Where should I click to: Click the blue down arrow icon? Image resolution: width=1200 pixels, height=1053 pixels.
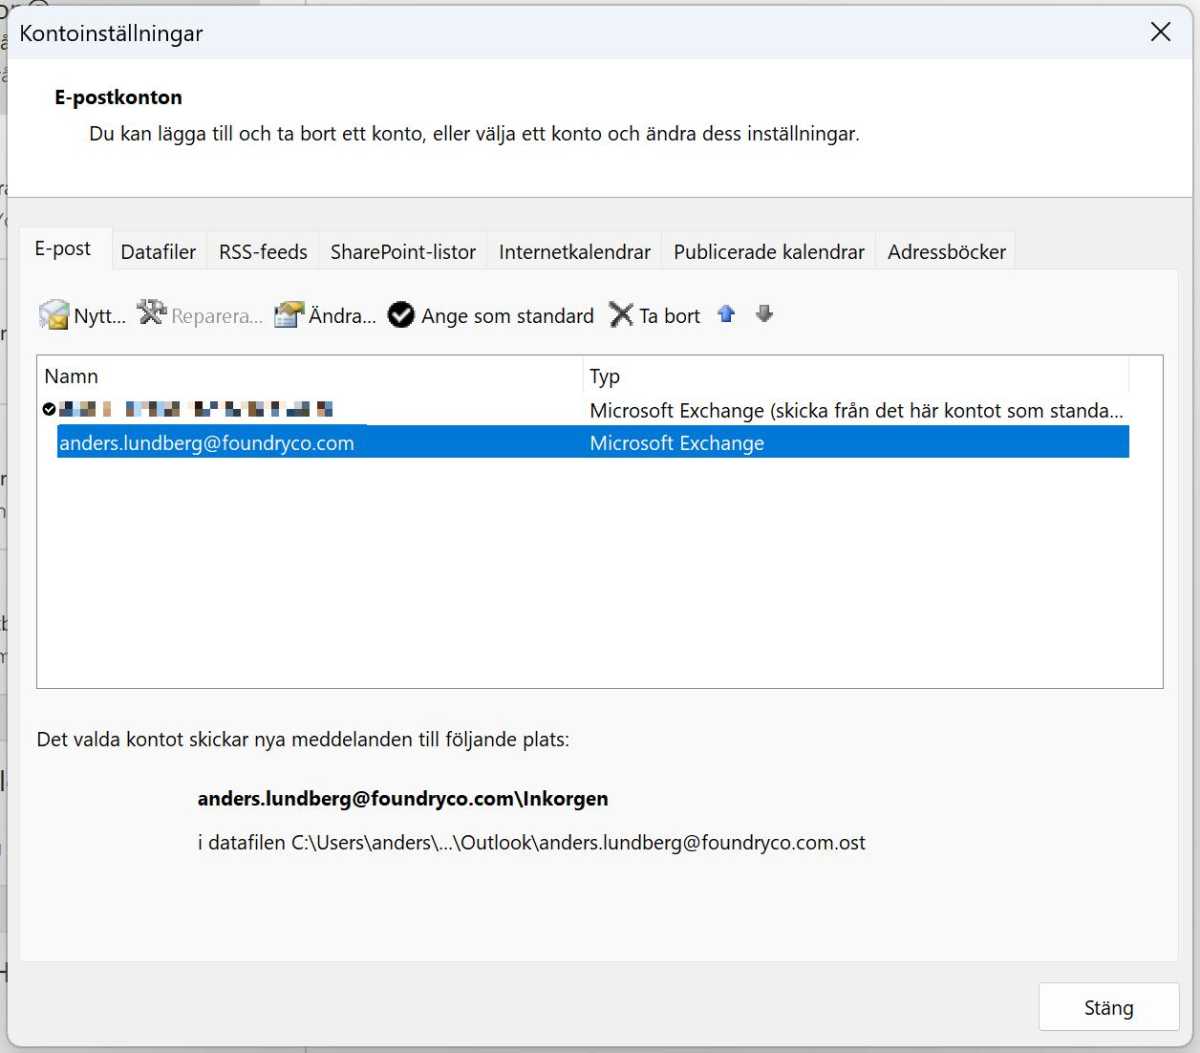click(x=763, y=314)
